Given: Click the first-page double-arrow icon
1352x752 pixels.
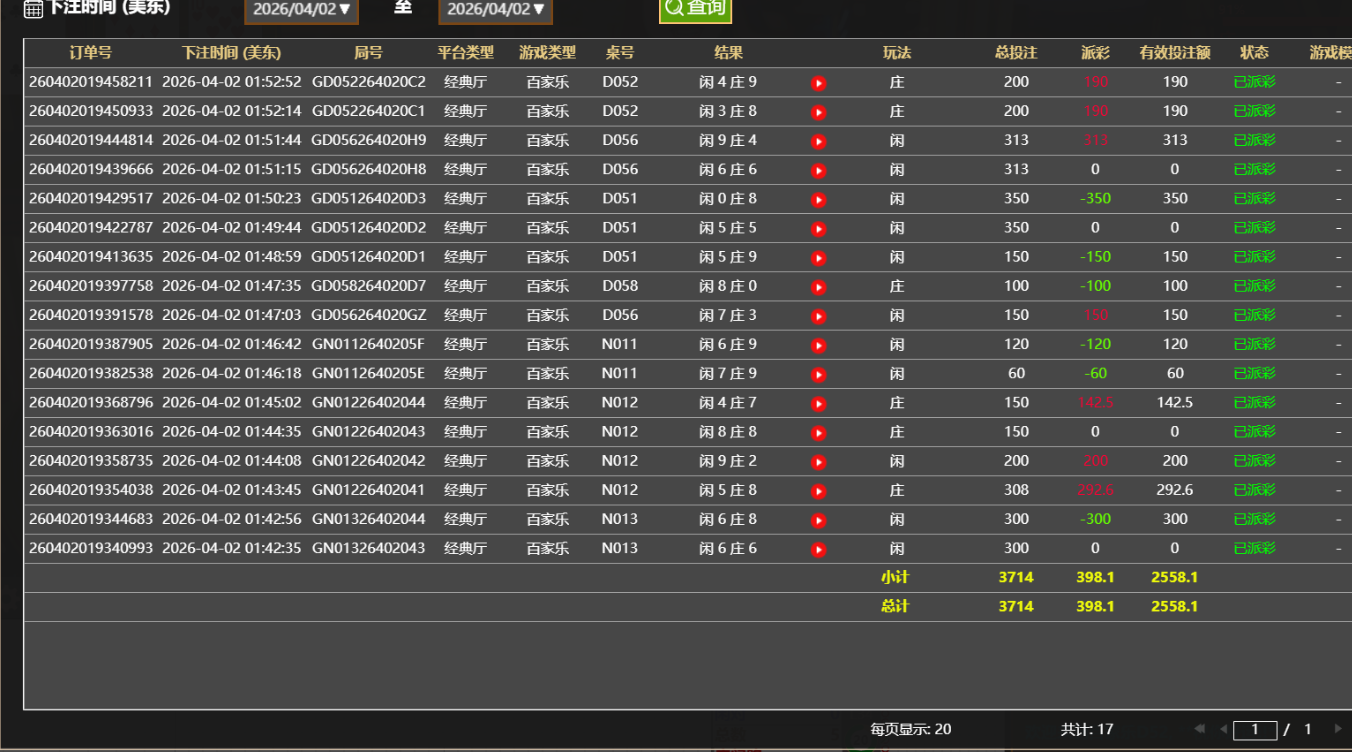Looking at the screenshot, I should coord(1199,729).
